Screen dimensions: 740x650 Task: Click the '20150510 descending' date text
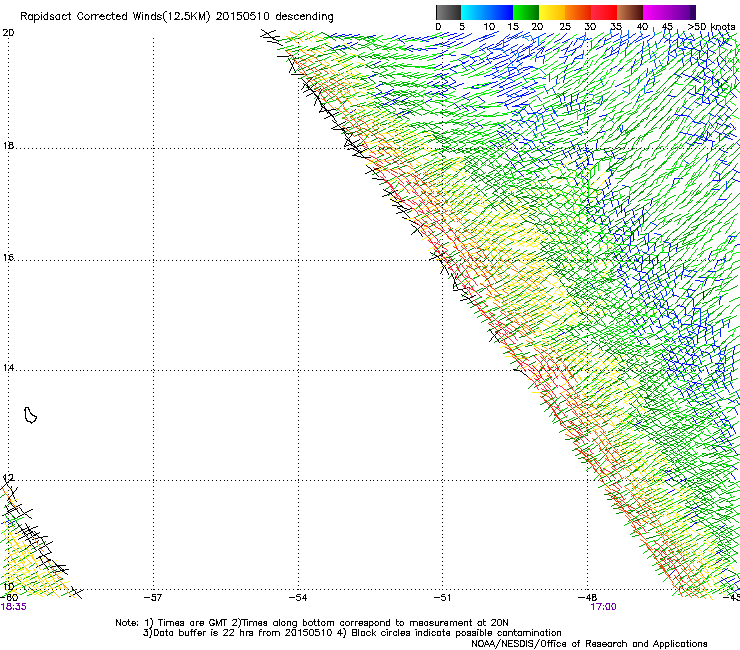pyautogui.click(x=275, y=16)
